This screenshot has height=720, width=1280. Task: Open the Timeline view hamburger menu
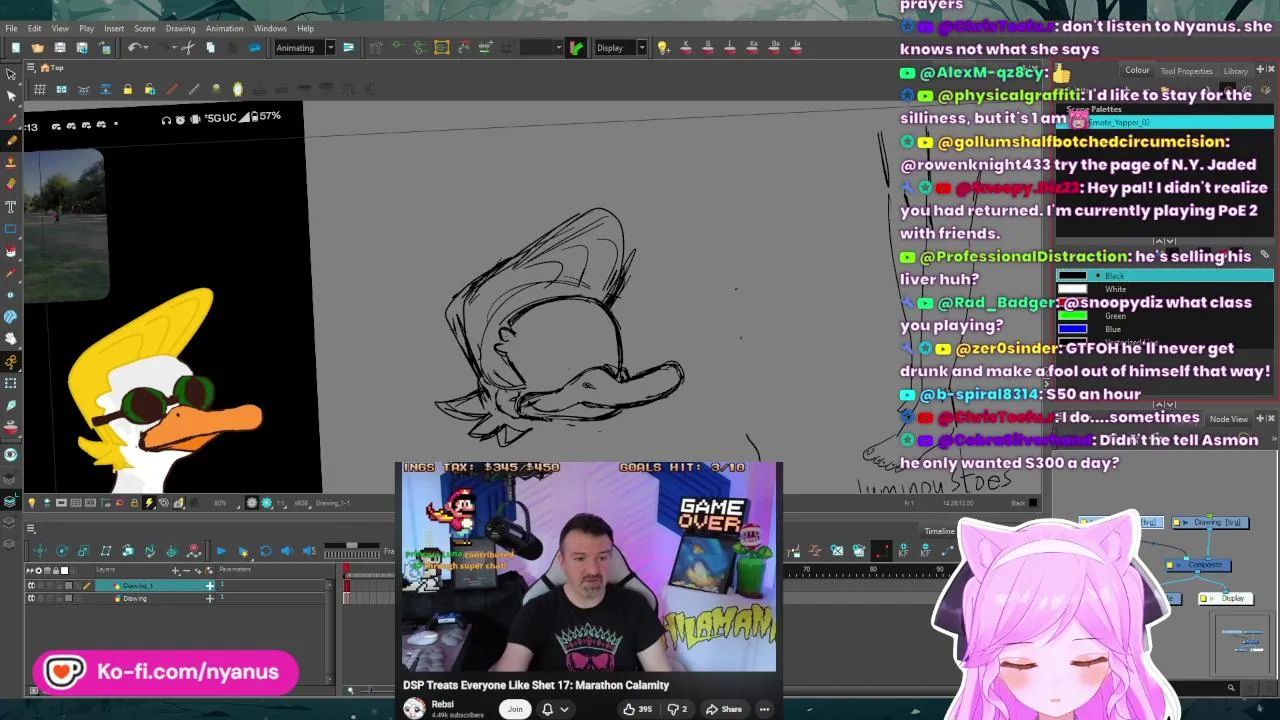[x=31, y=529]
